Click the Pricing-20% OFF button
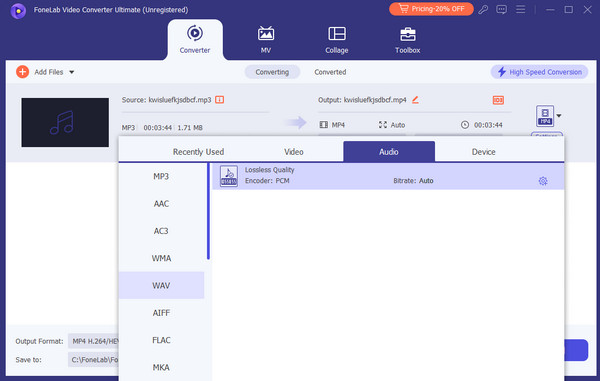The height and width of the screenshot is (381, 600). point(431,9)
